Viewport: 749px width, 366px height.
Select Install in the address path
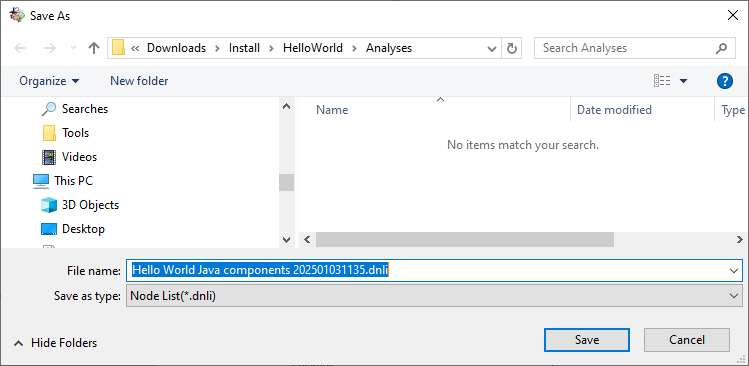pyautogui.click(x=244, y=48)
